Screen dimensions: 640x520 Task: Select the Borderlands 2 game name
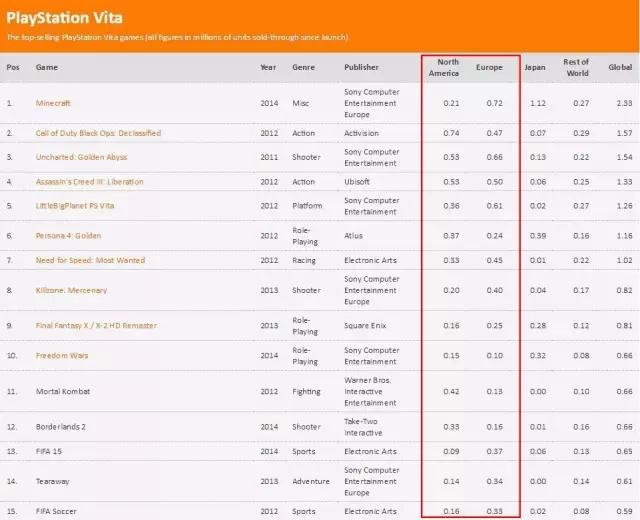(61, 427)
